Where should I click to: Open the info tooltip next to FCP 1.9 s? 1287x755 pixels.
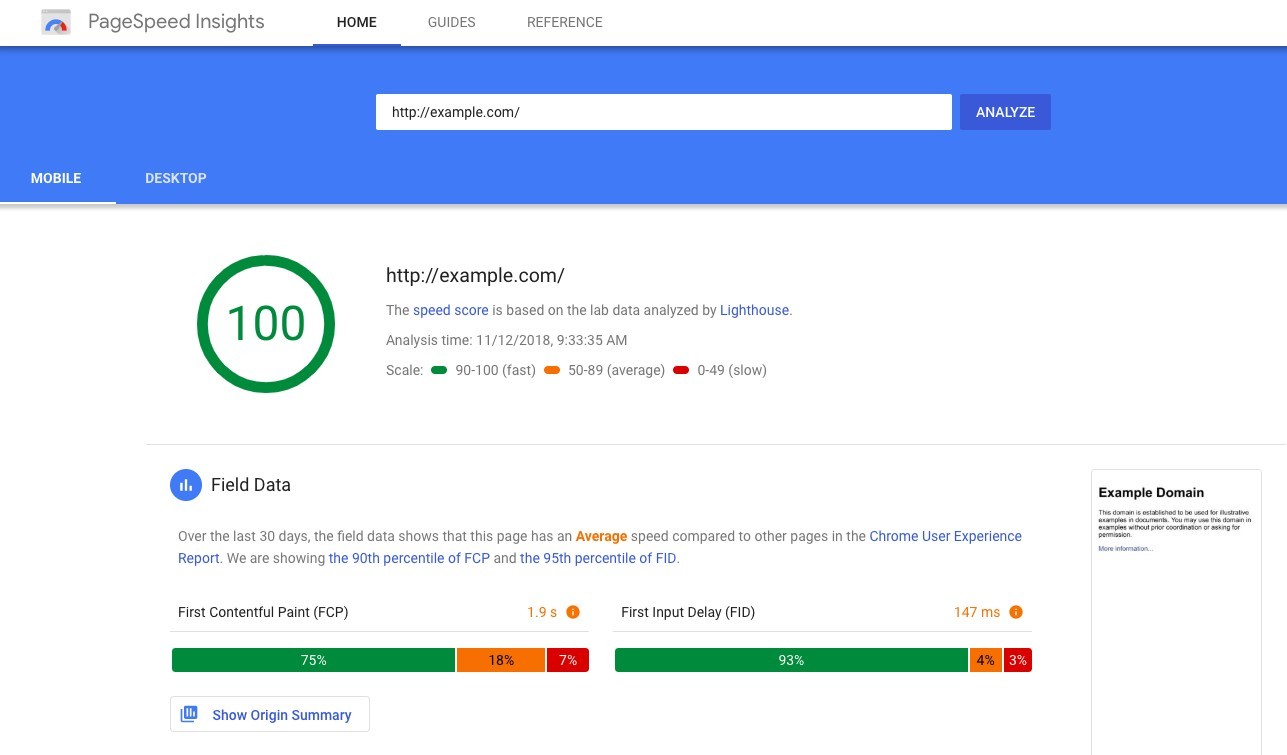coord(572,611)
